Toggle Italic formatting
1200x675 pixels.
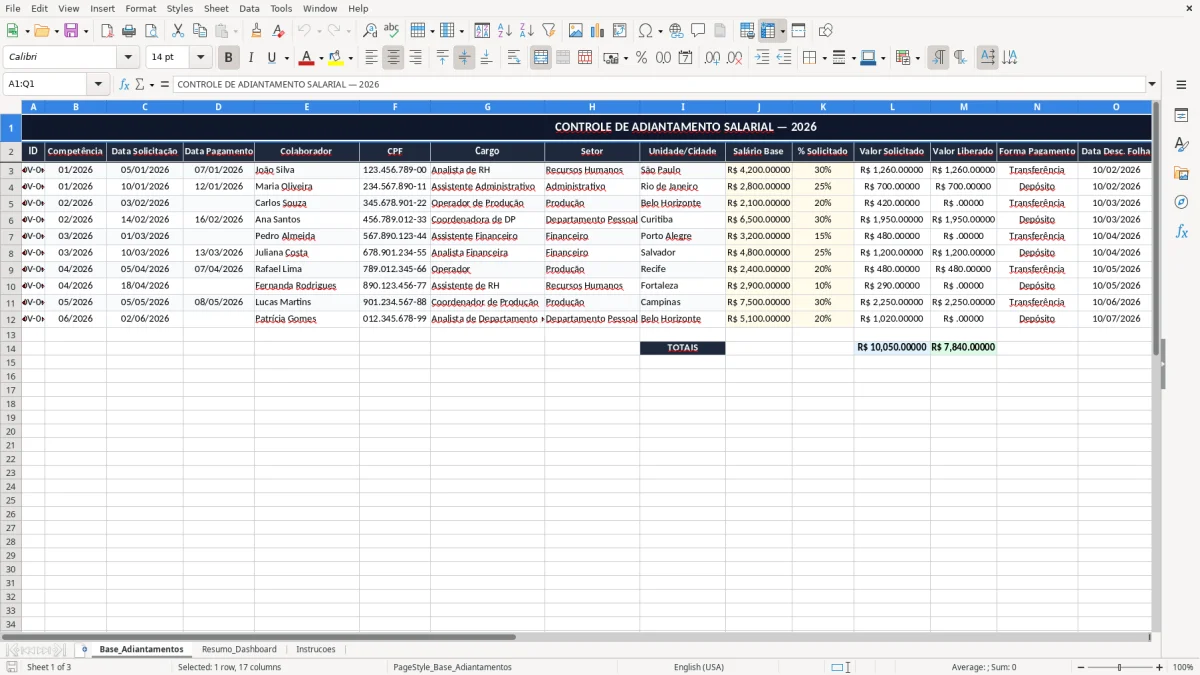point(251,58)
